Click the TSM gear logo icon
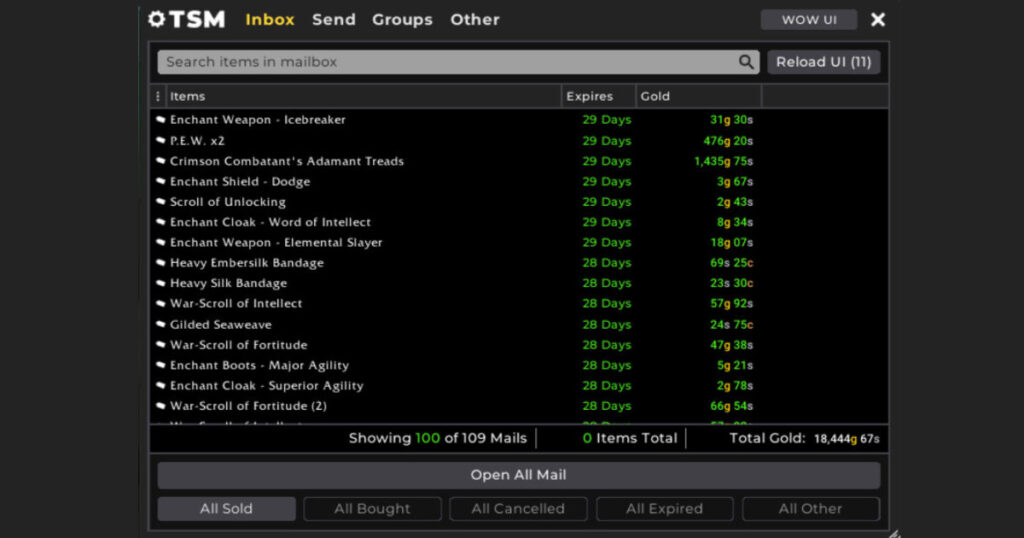 156,19
